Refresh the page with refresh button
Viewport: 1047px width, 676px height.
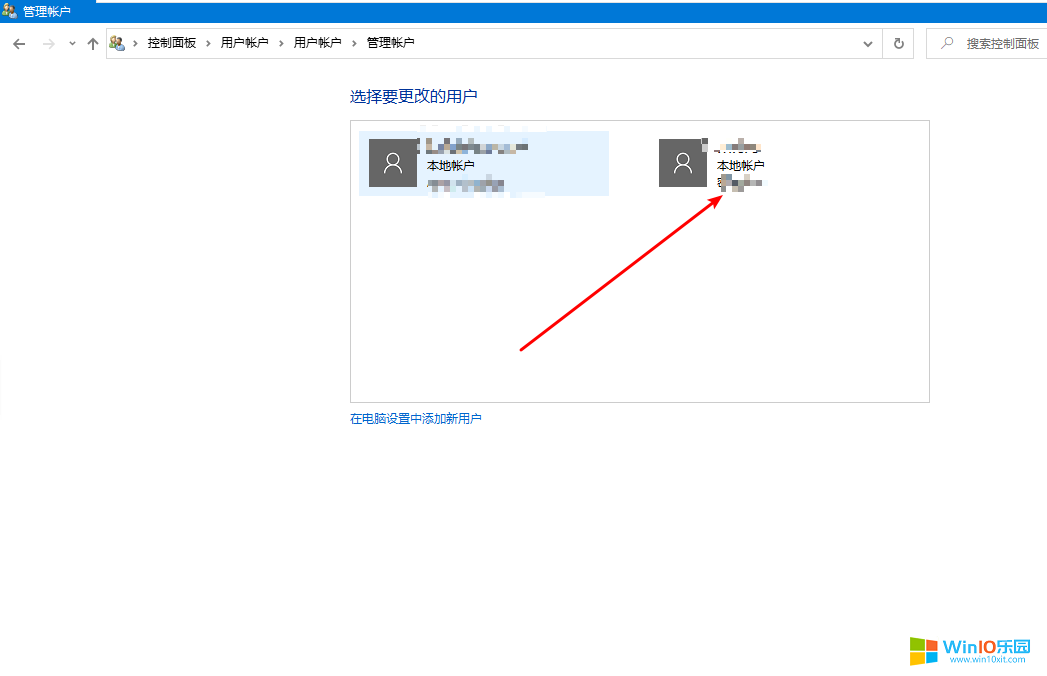(x=899, y=44)
